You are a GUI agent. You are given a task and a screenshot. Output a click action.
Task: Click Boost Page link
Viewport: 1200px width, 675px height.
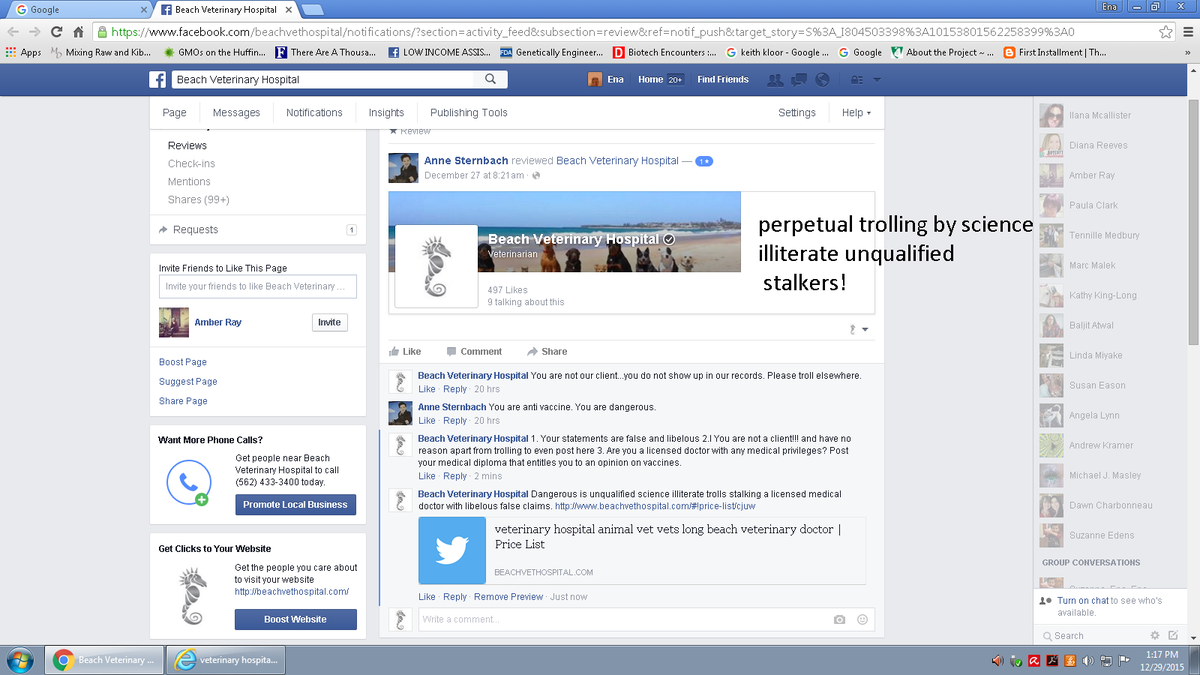coord(183,362)
